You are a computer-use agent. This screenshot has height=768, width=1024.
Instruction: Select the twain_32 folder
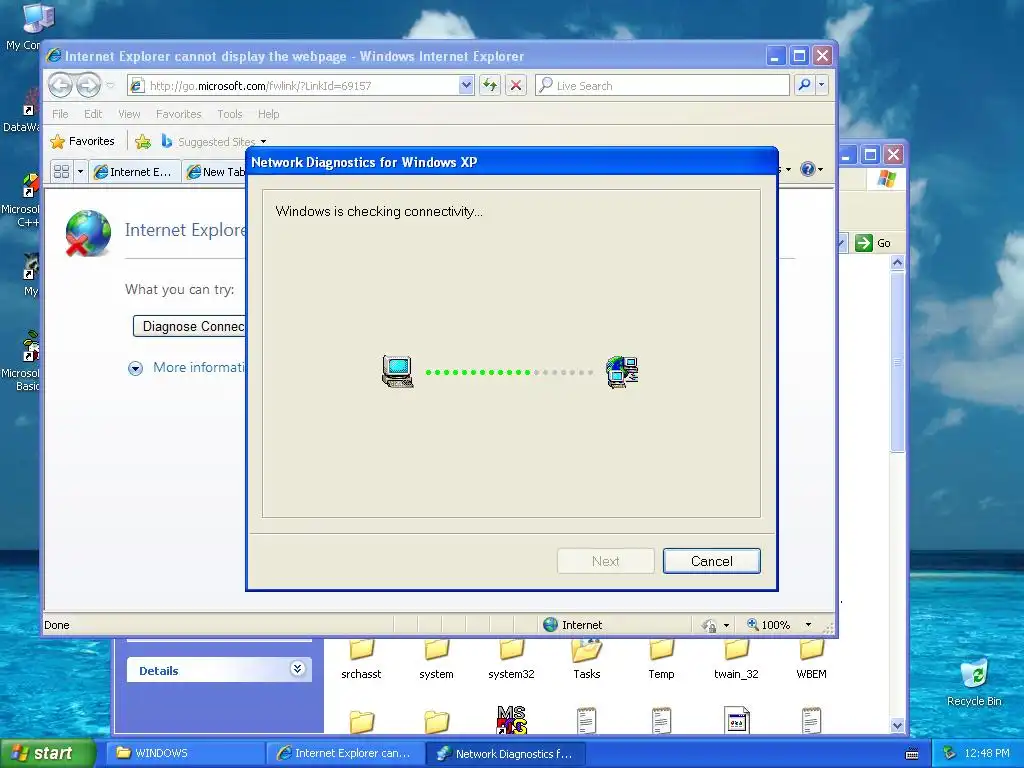[x=736, y=659]
